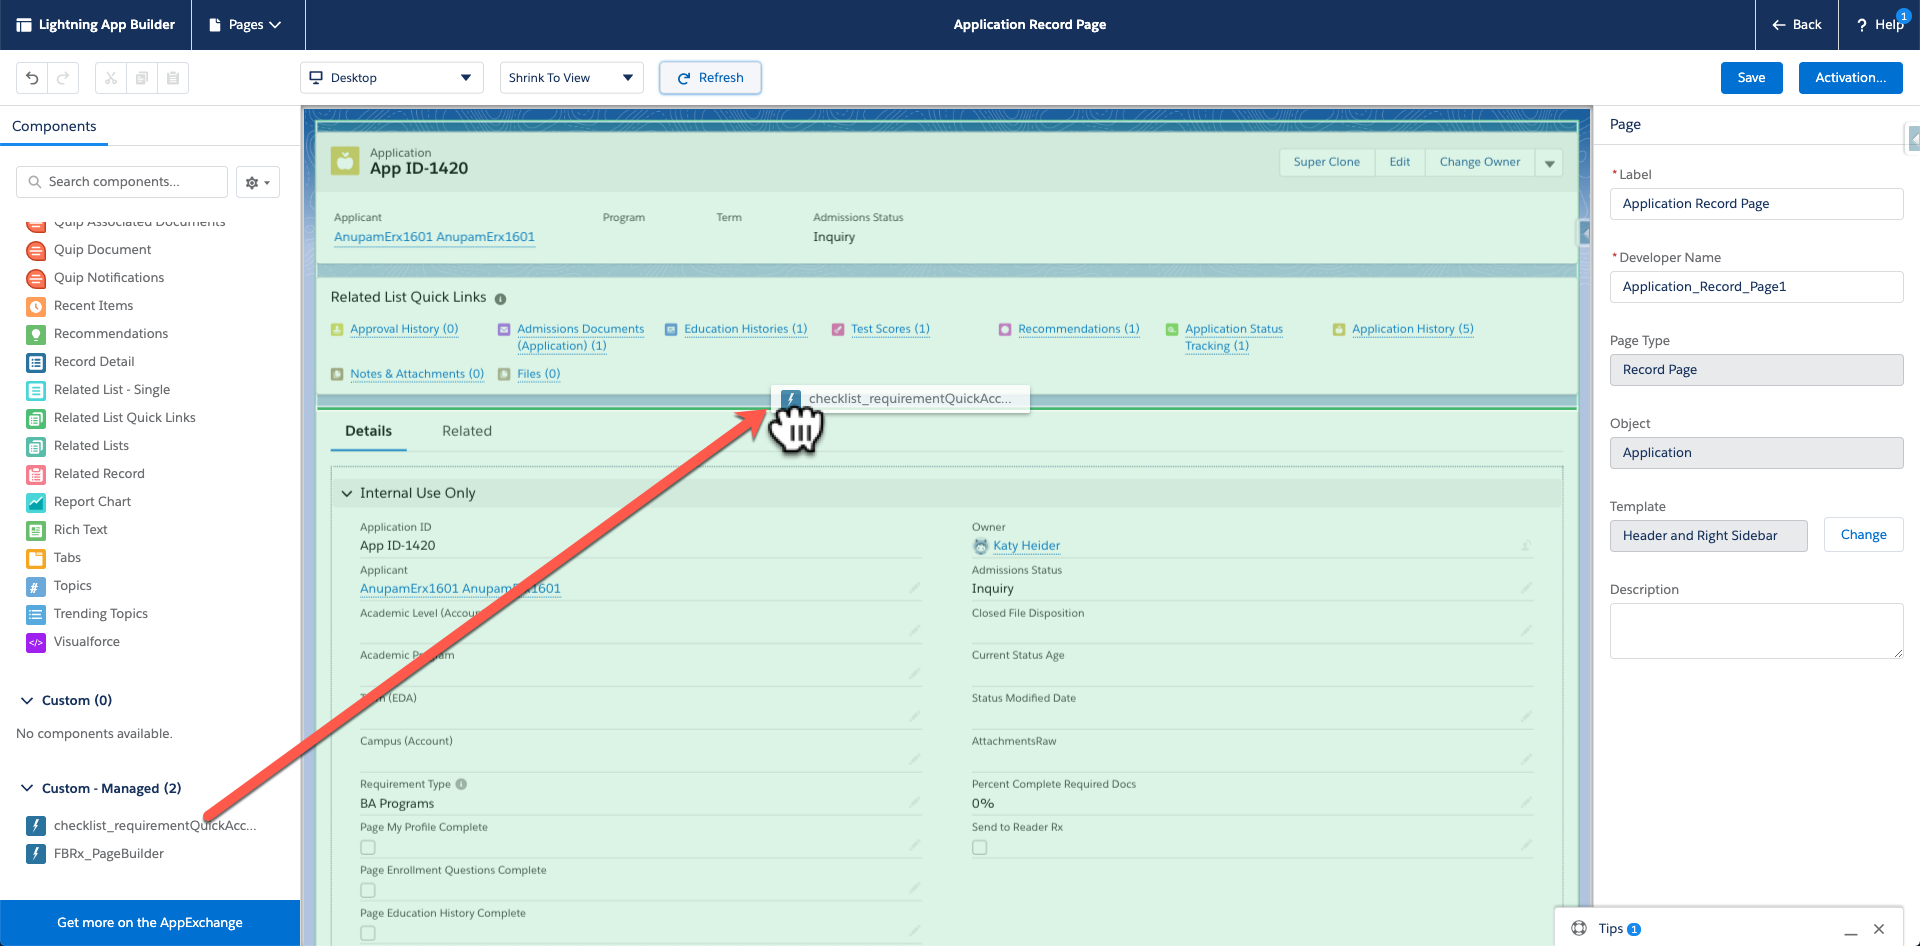Open the Test Scores quick link
Screen dimensions: 1920x946
click(890, 329)
